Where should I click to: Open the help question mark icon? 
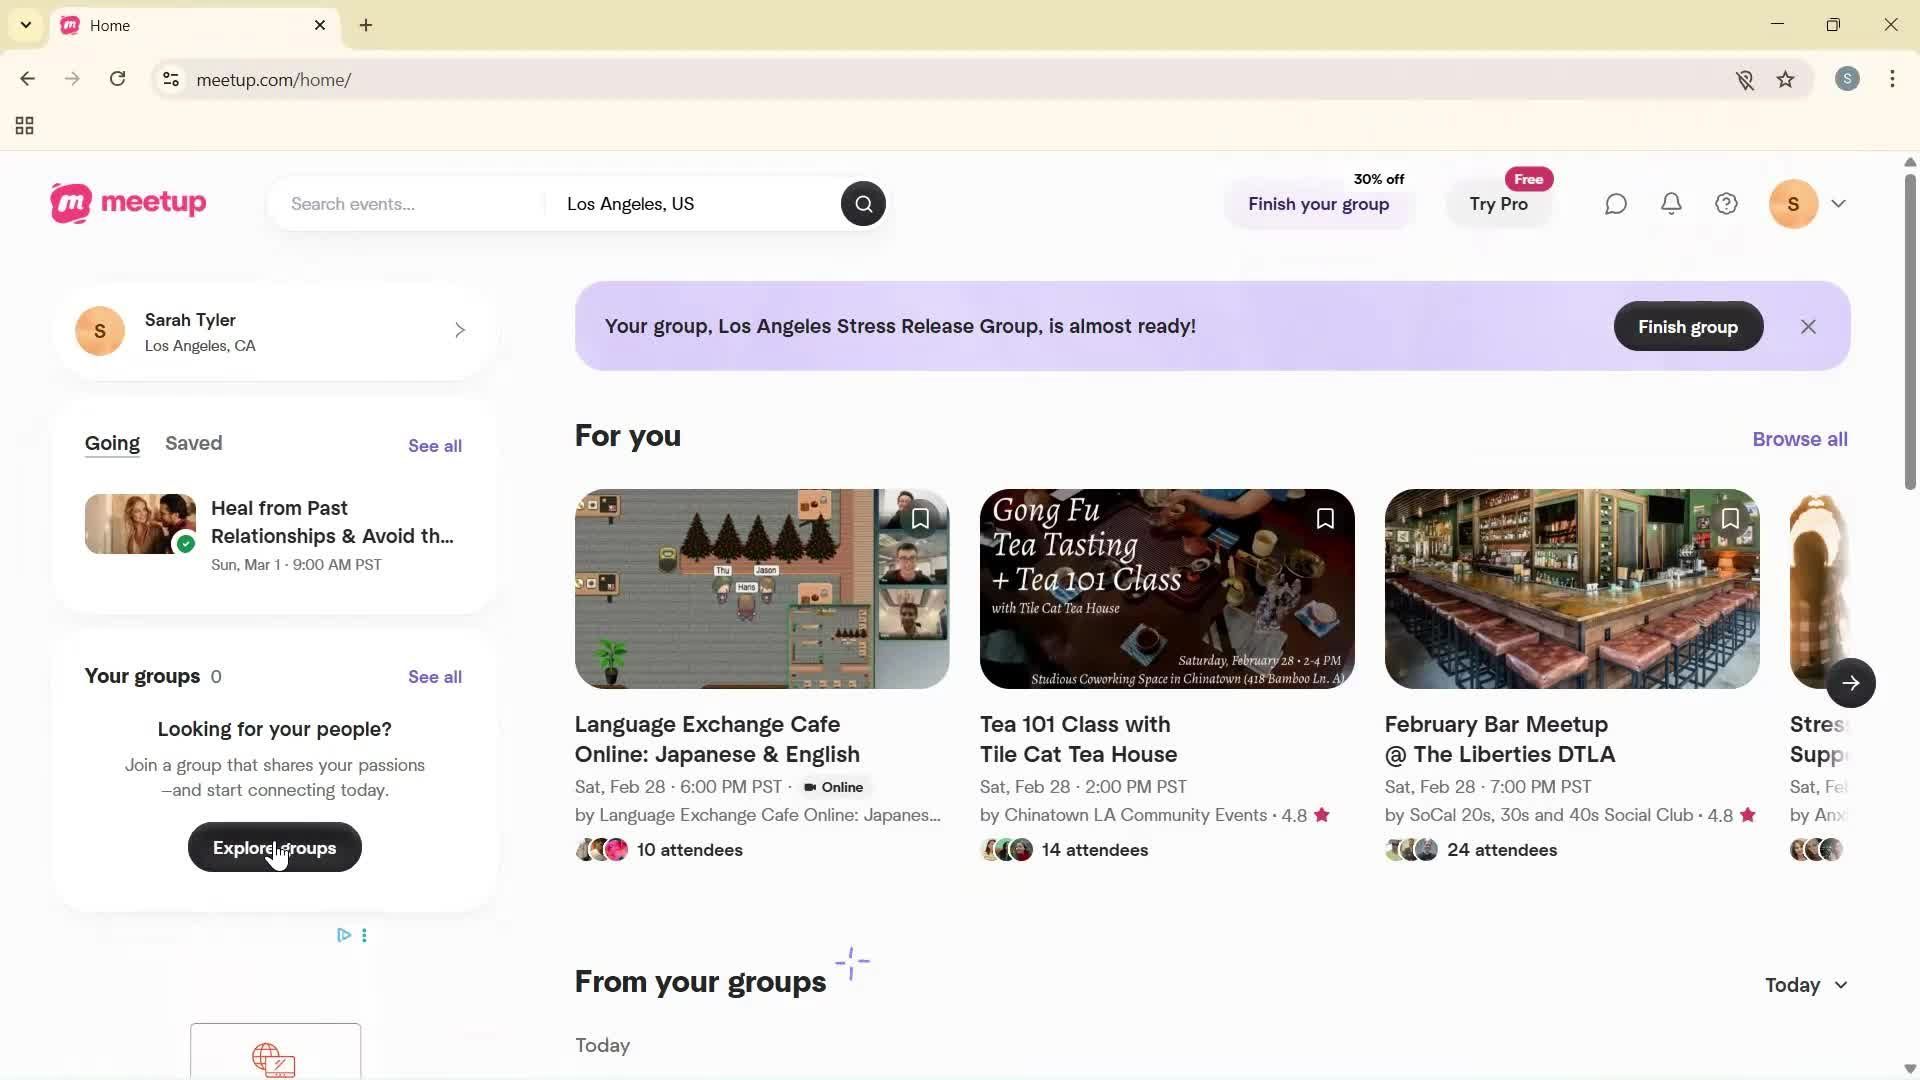1726,204
